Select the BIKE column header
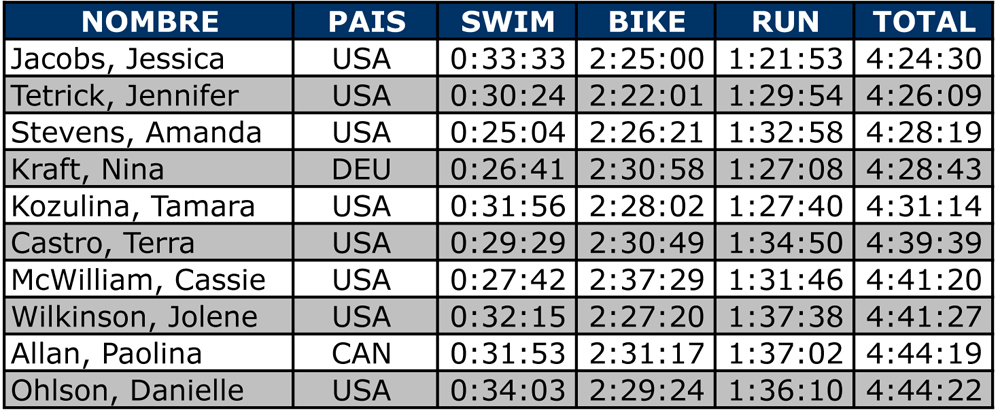 point(646,21)
